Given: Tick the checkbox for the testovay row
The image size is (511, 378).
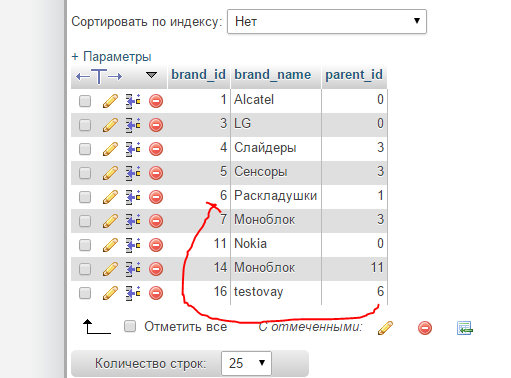Looking at the screenshot, I should coord(85,293).
